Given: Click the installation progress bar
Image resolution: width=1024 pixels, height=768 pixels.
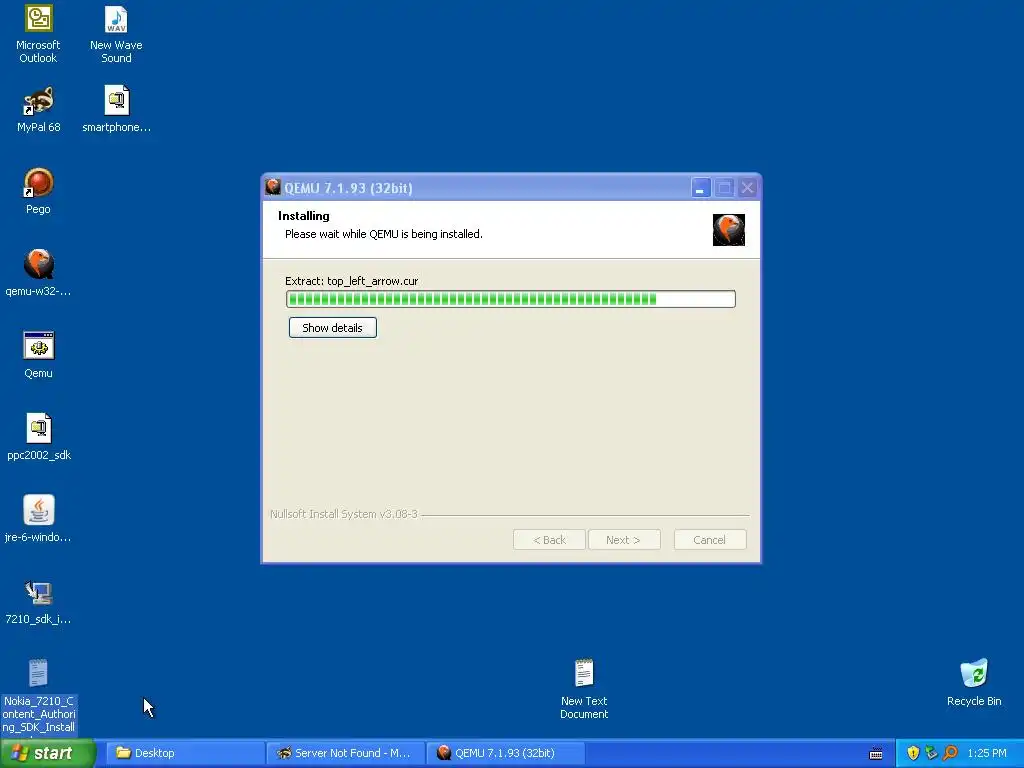Looking at the screenshot, I should click(511, 299).
